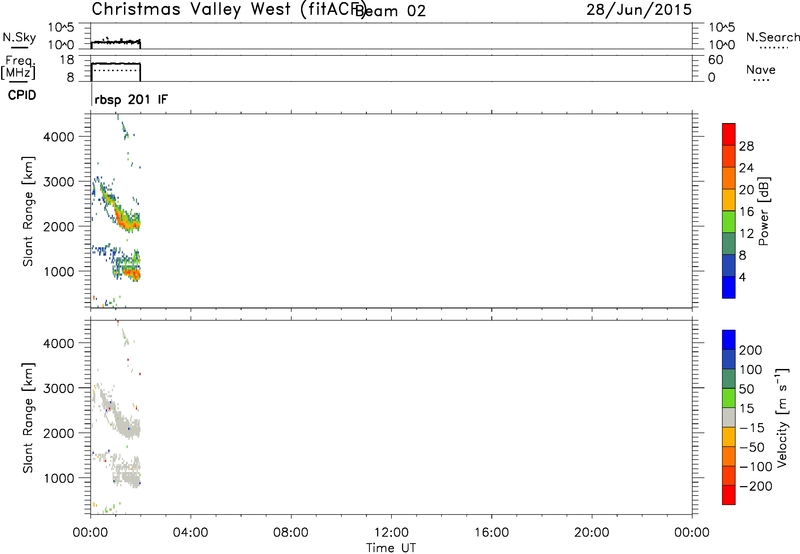
Task: Click the '20:00' time tick label
Action: [x=591, y=533]
